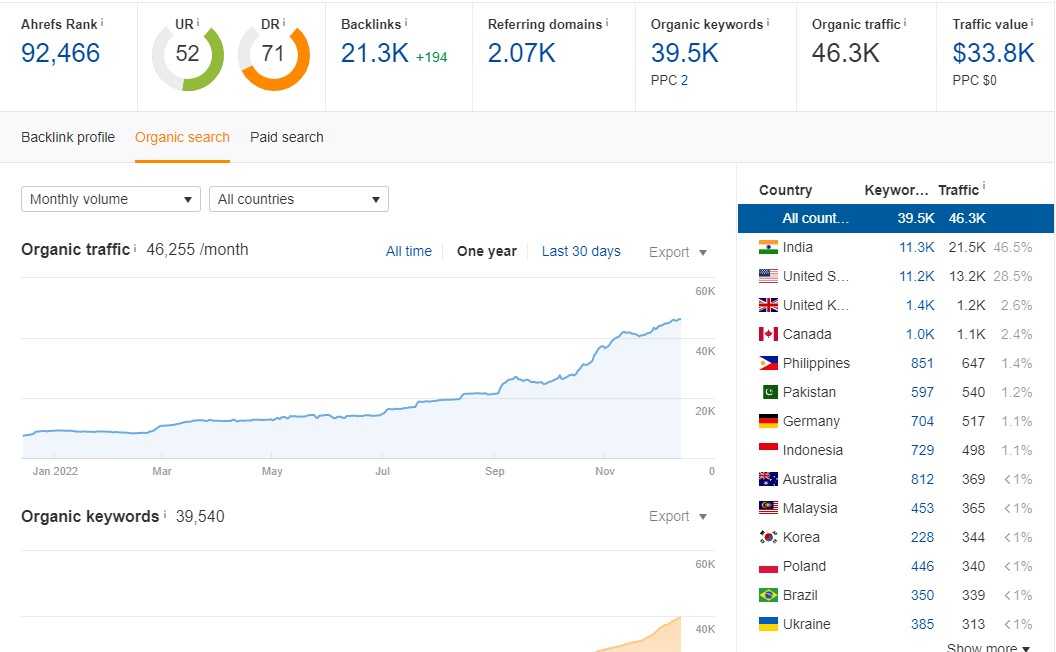Image resolution: width=1056 pixels, height=652 pixels.
Task: Click info icon next to Organic traffic chart title
Action: pyautogui.click(x=135, y=248)
